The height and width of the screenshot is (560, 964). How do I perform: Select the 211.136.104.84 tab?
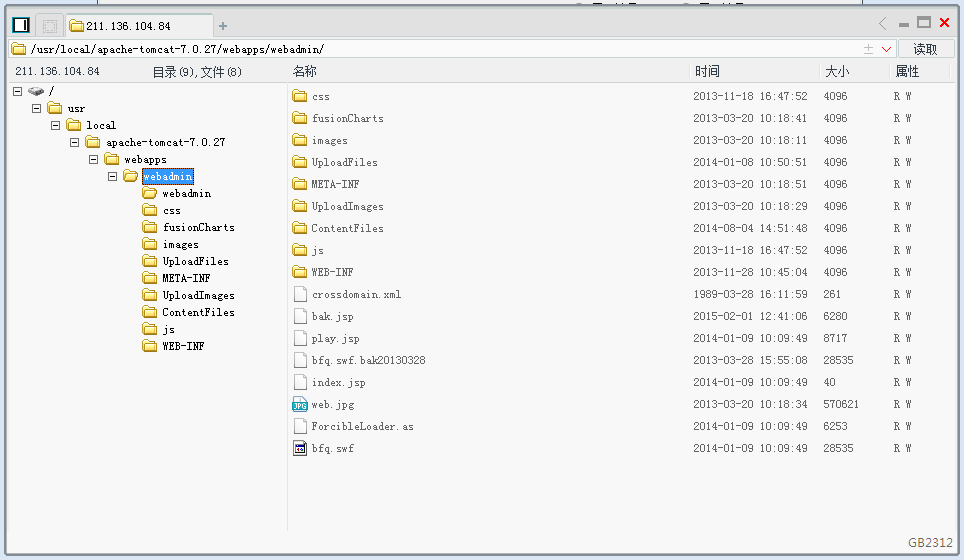[139, 26]
